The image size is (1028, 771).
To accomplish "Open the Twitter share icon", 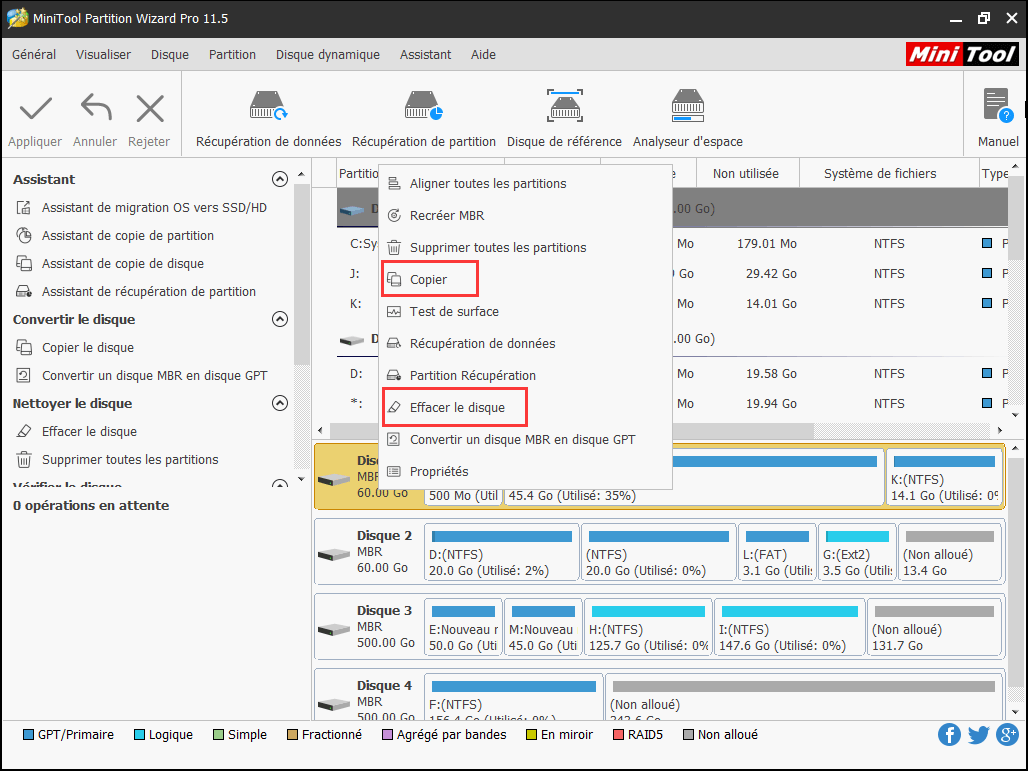I will point(978,734).
